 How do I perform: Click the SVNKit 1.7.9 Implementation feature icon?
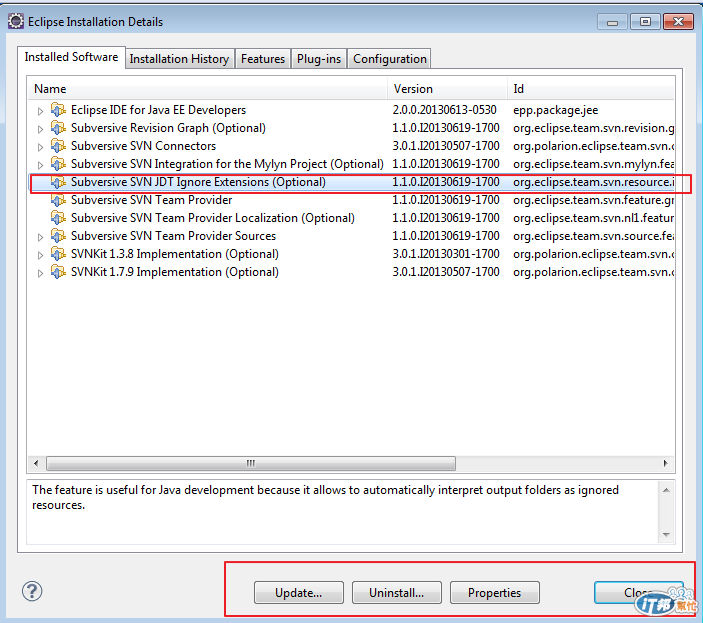58,272
